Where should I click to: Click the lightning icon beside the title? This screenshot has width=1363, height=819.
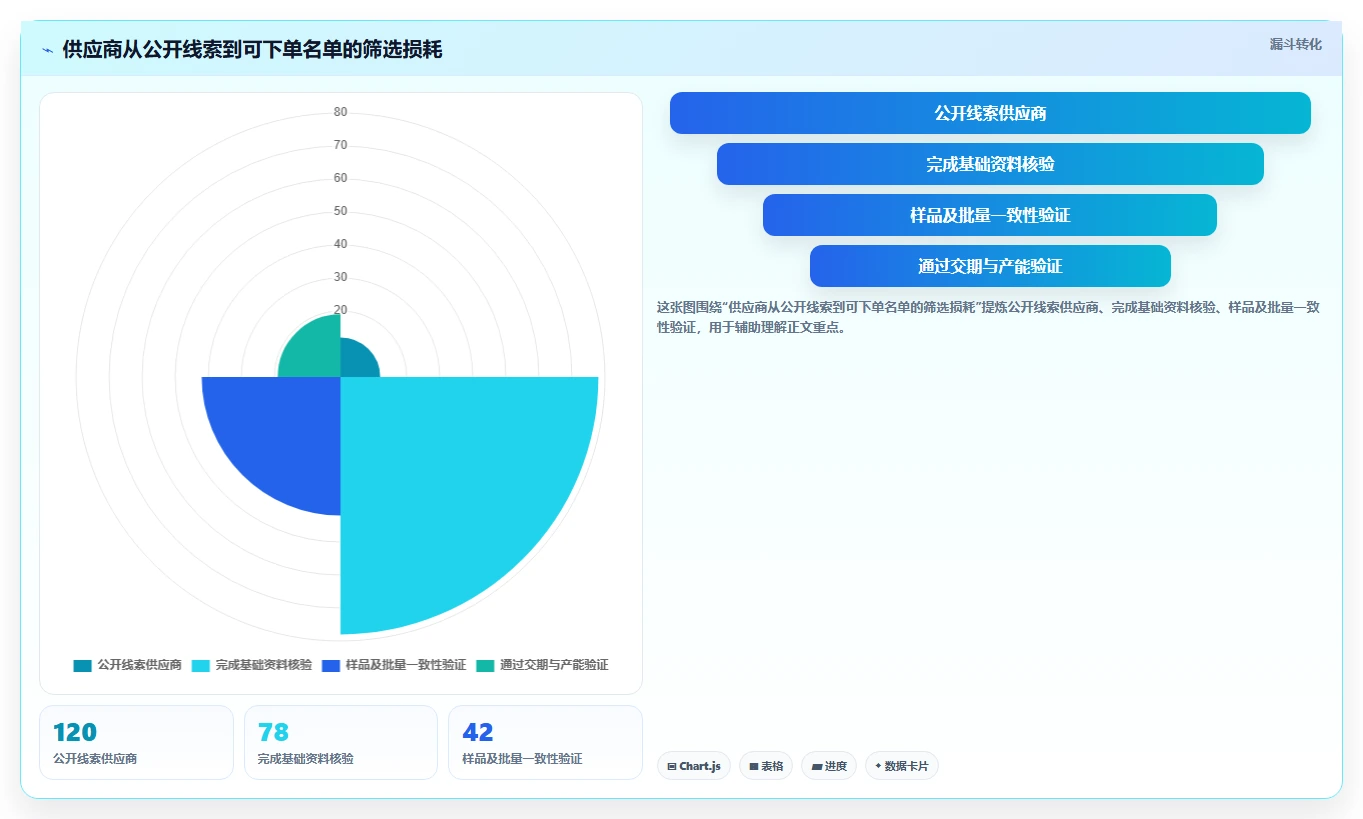tap(47, 50)
